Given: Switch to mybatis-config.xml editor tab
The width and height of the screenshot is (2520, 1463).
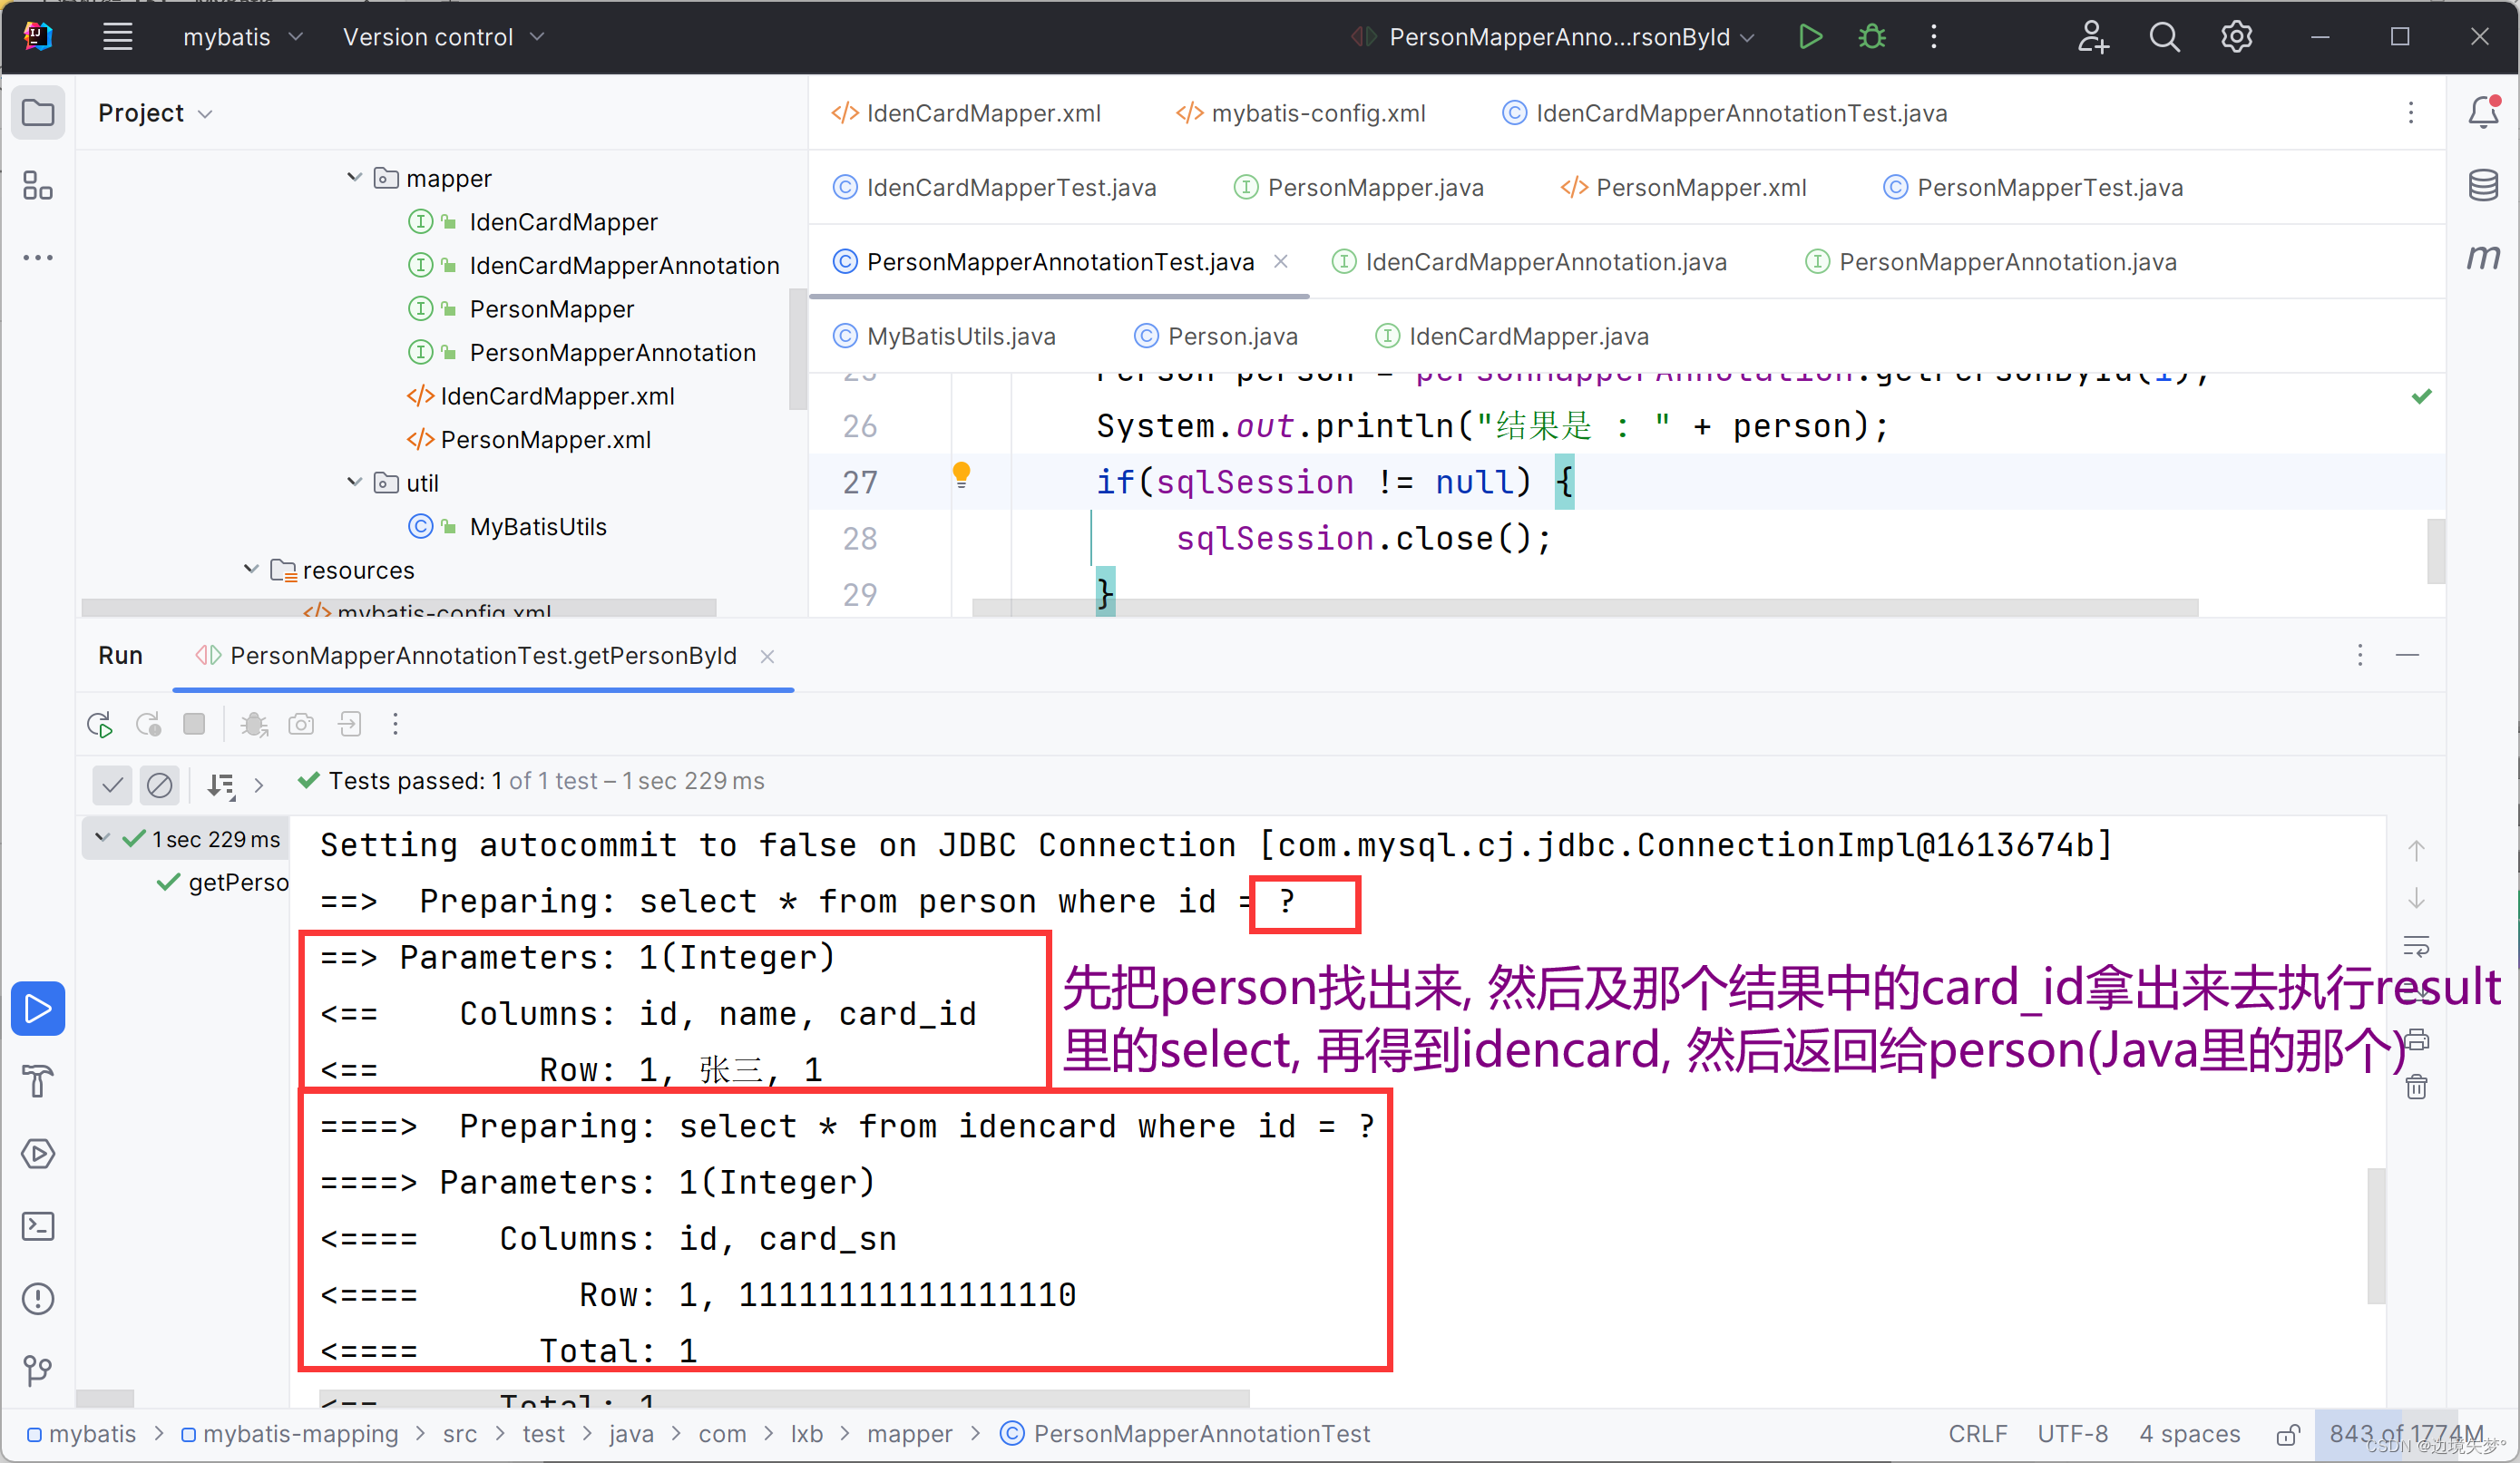Looking at the screenshot, I should pos(1301,113).
